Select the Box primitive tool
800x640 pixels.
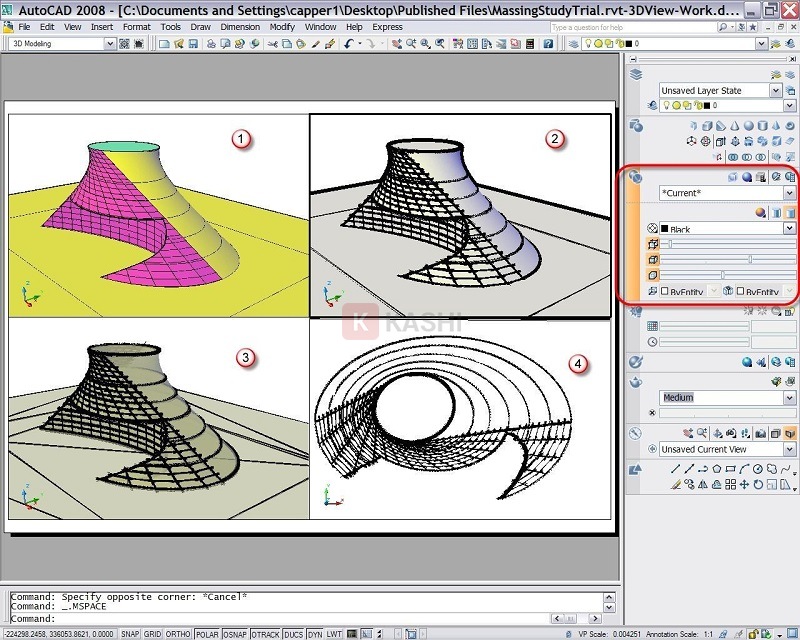(x=707, y=126)
